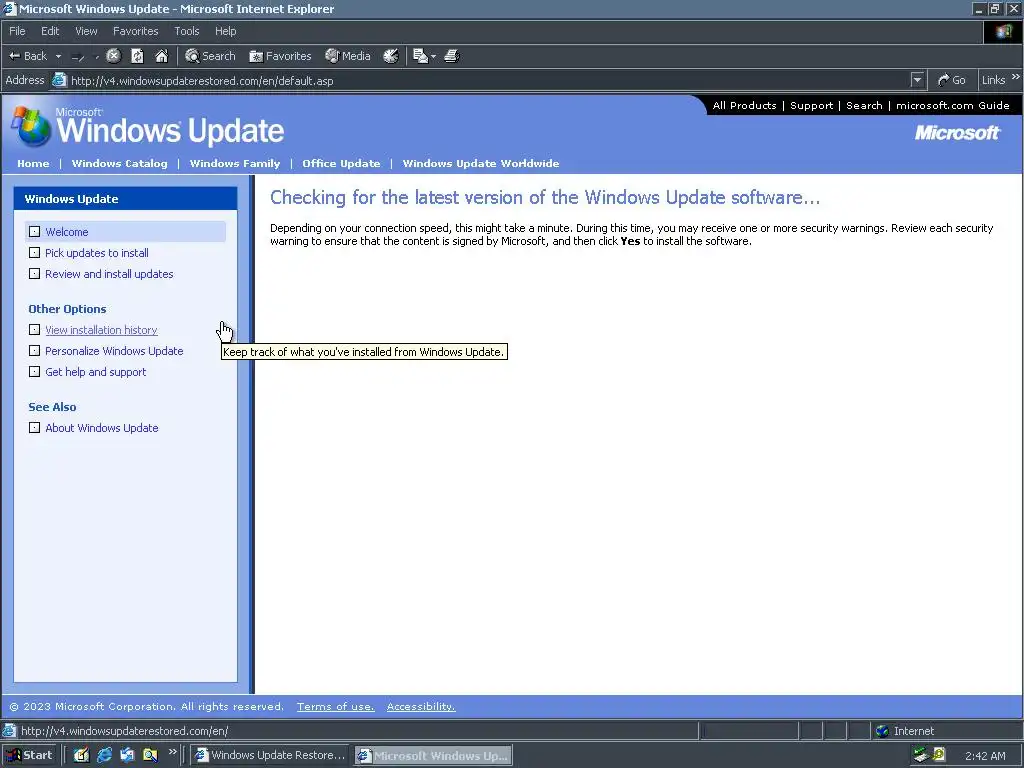
Task: Open Get help and support link
Action: tap(95, 372)
